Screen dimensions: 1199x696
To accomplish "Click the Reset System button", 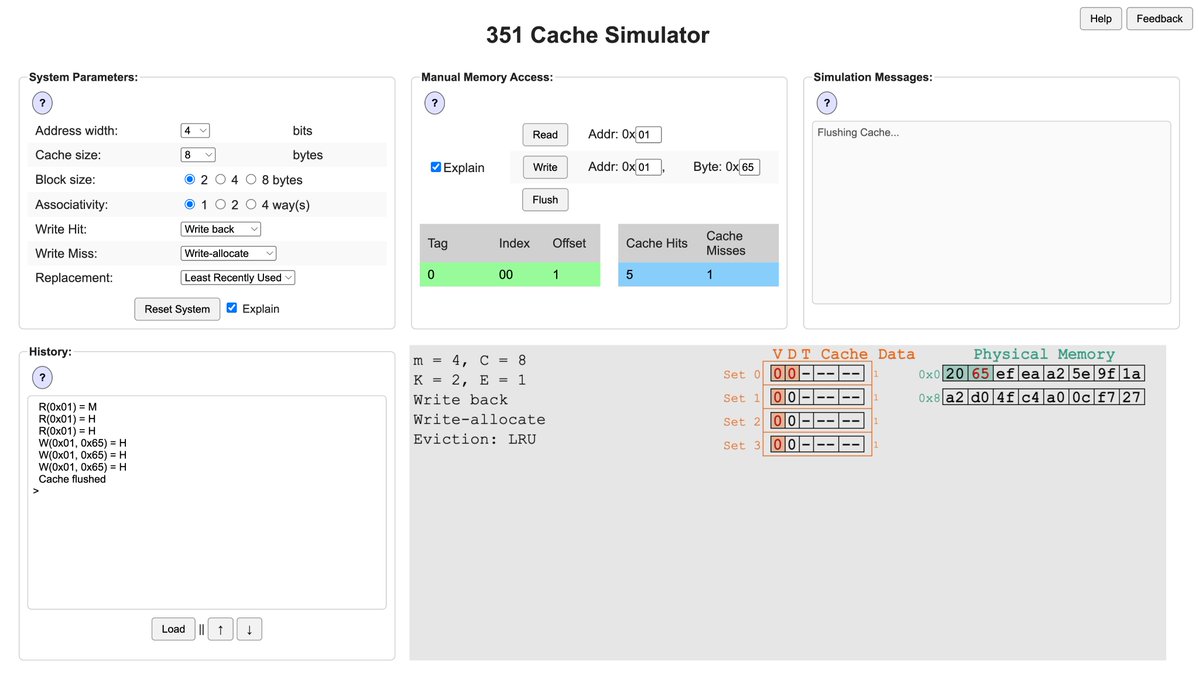I will tap(177, 309).
